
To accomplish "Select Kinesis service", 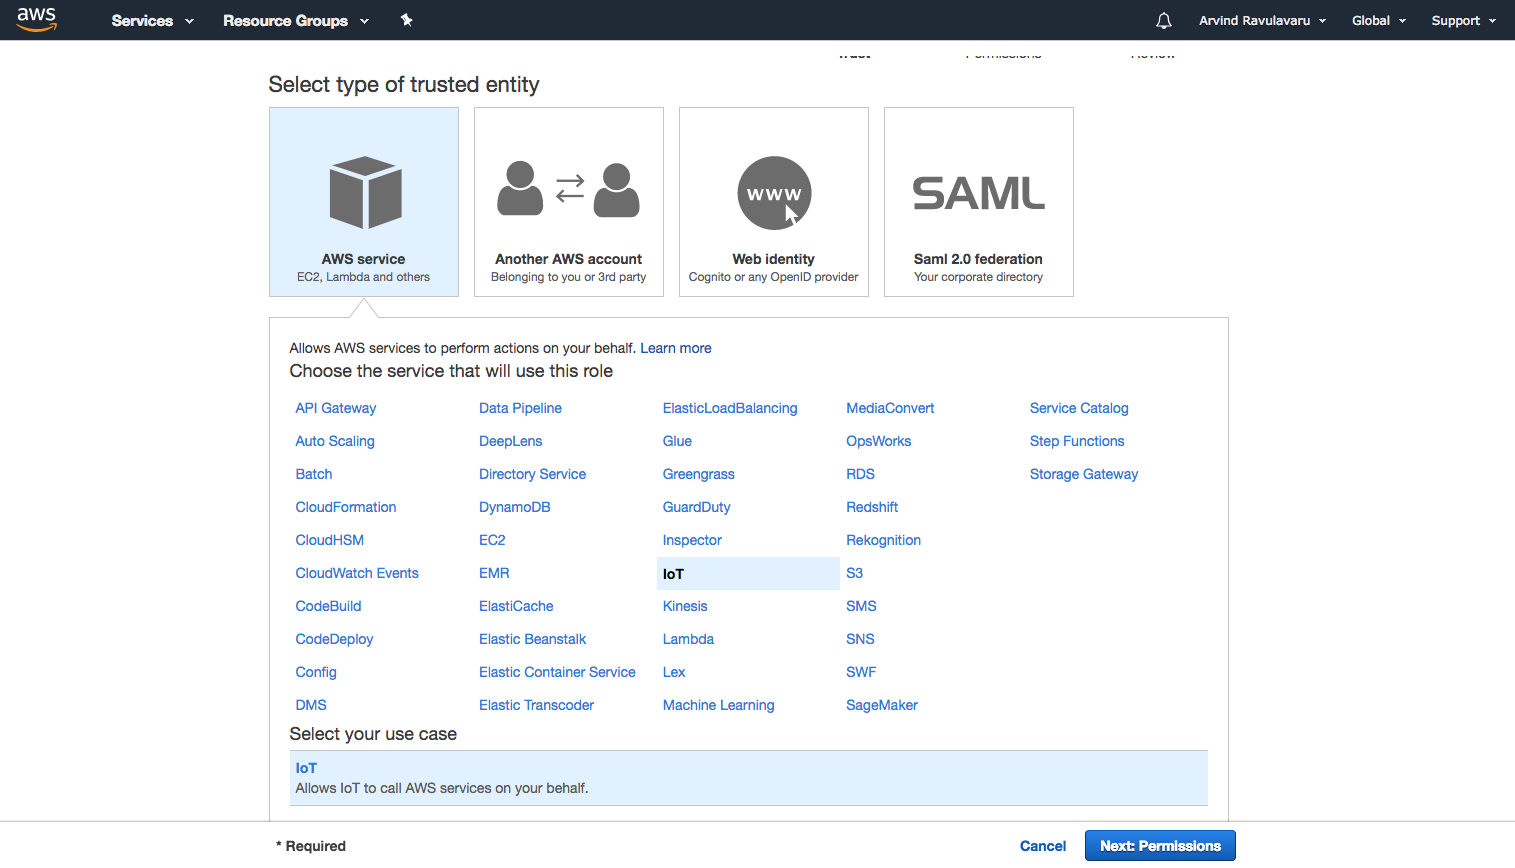I will pyautogui.click(x=685, y=606).
